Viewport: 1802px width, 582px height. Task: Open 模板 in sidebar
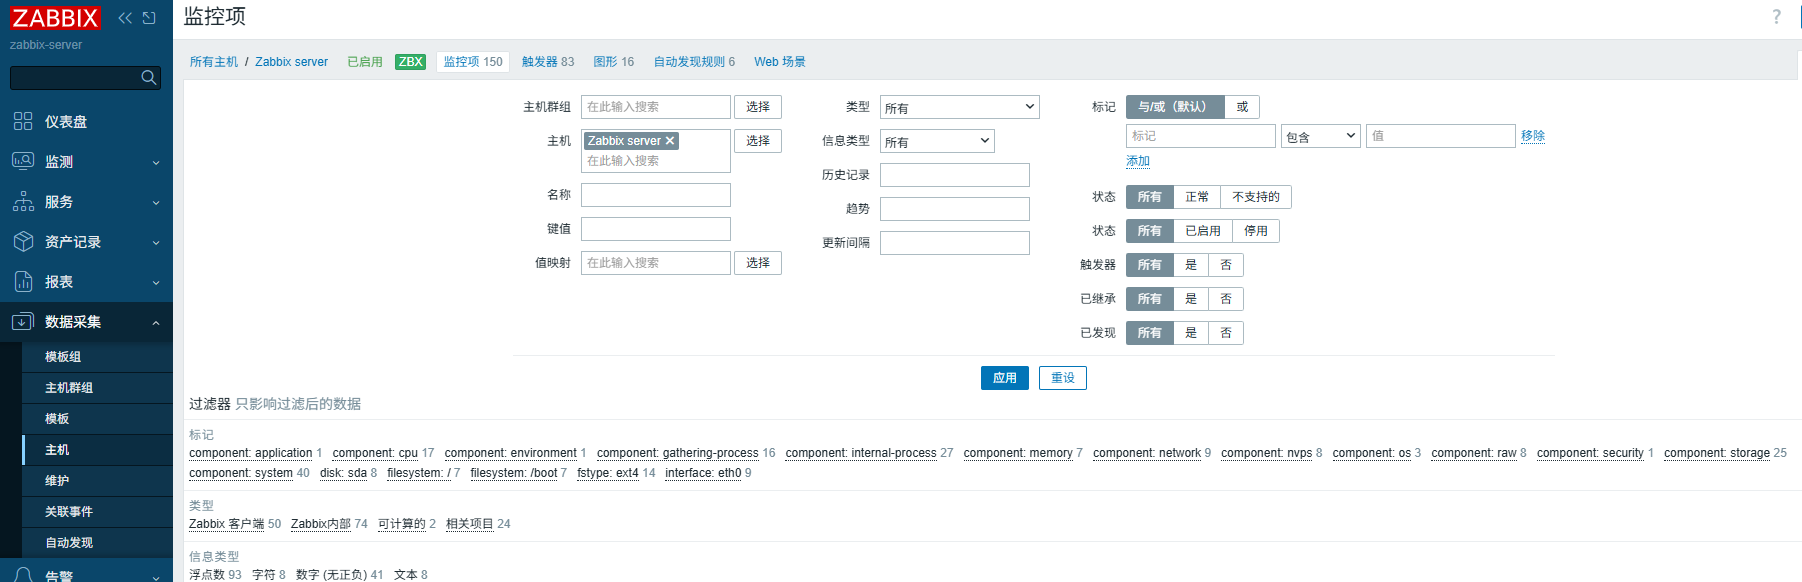[x=97, y=419]
